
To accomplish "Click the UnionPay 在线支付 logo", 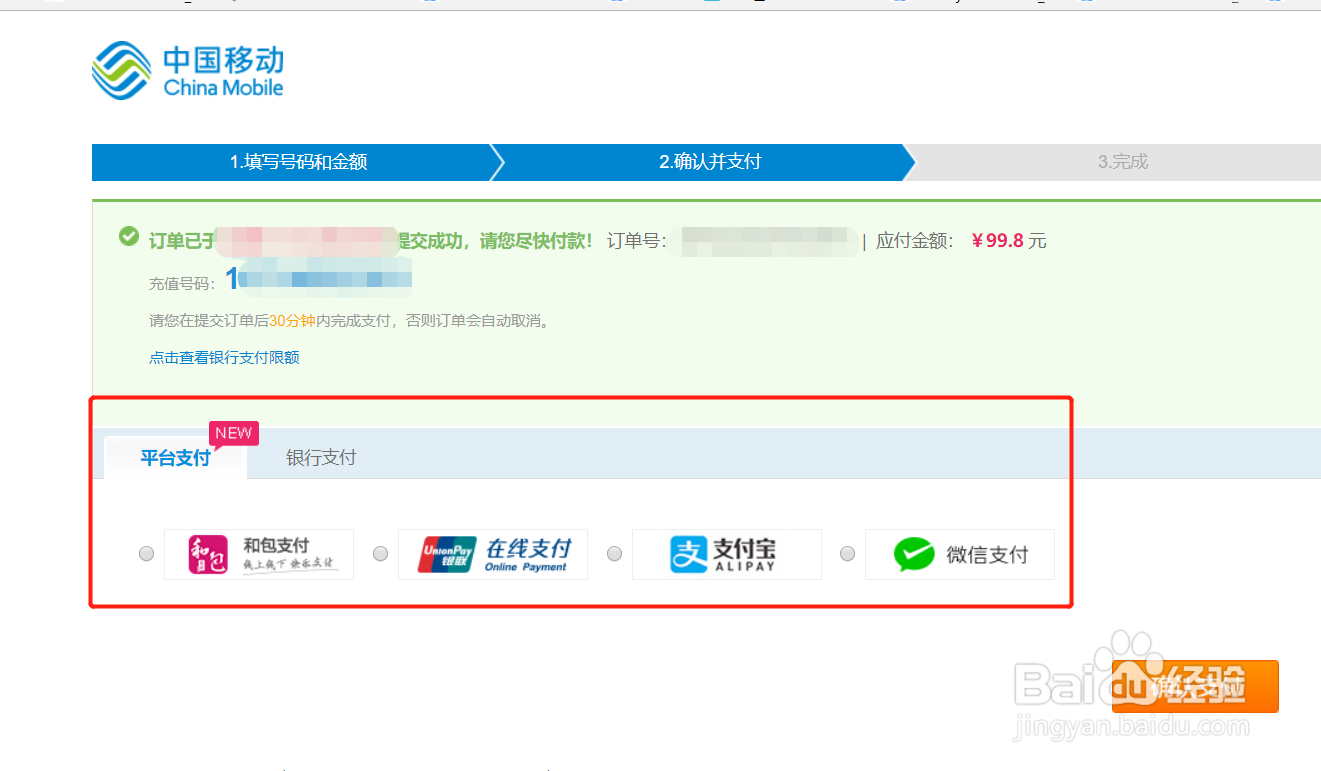I will 493,555.
